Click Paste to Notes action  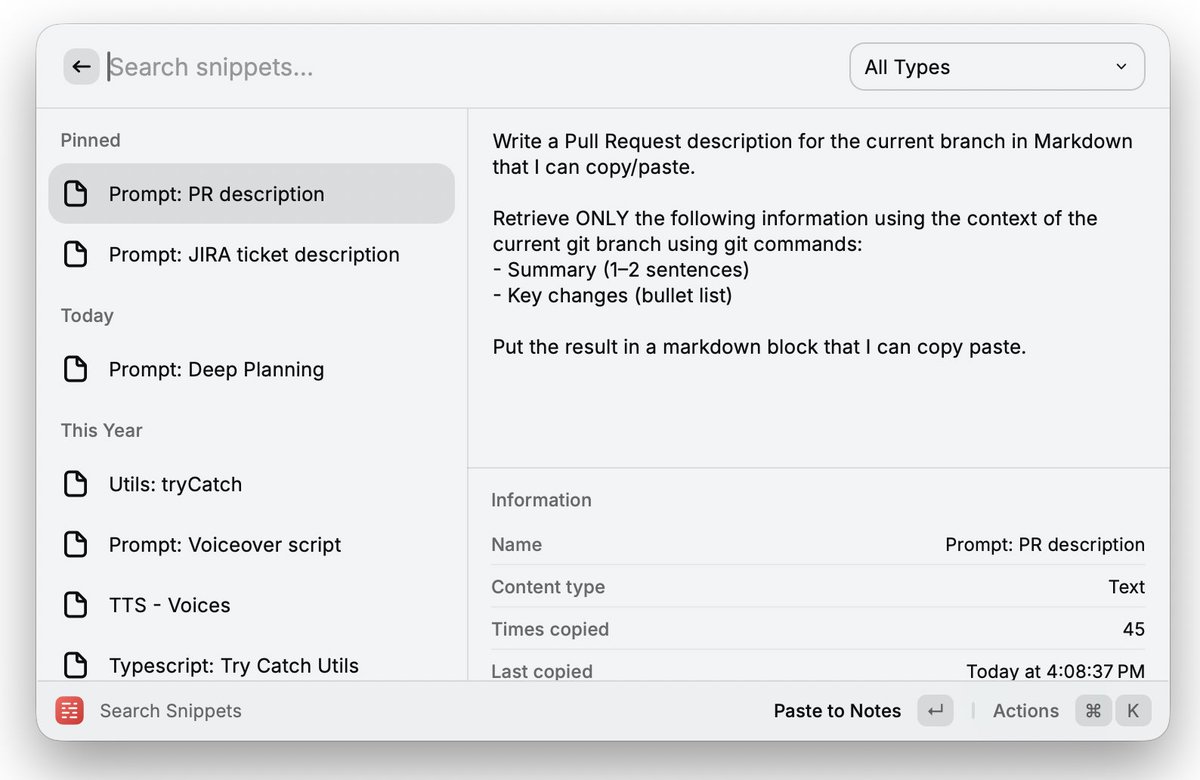[x=837, y=711]
